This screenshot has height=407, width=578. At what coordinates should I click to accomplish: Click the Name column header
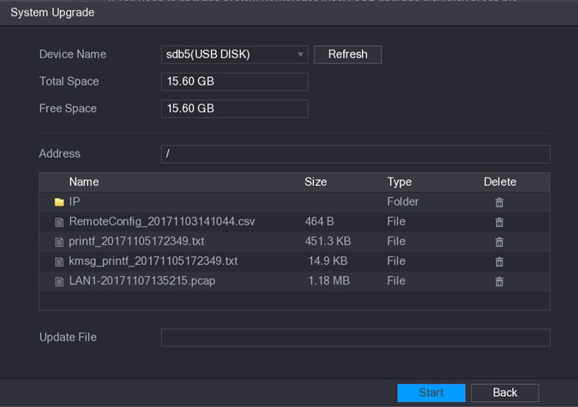(84, 182)
